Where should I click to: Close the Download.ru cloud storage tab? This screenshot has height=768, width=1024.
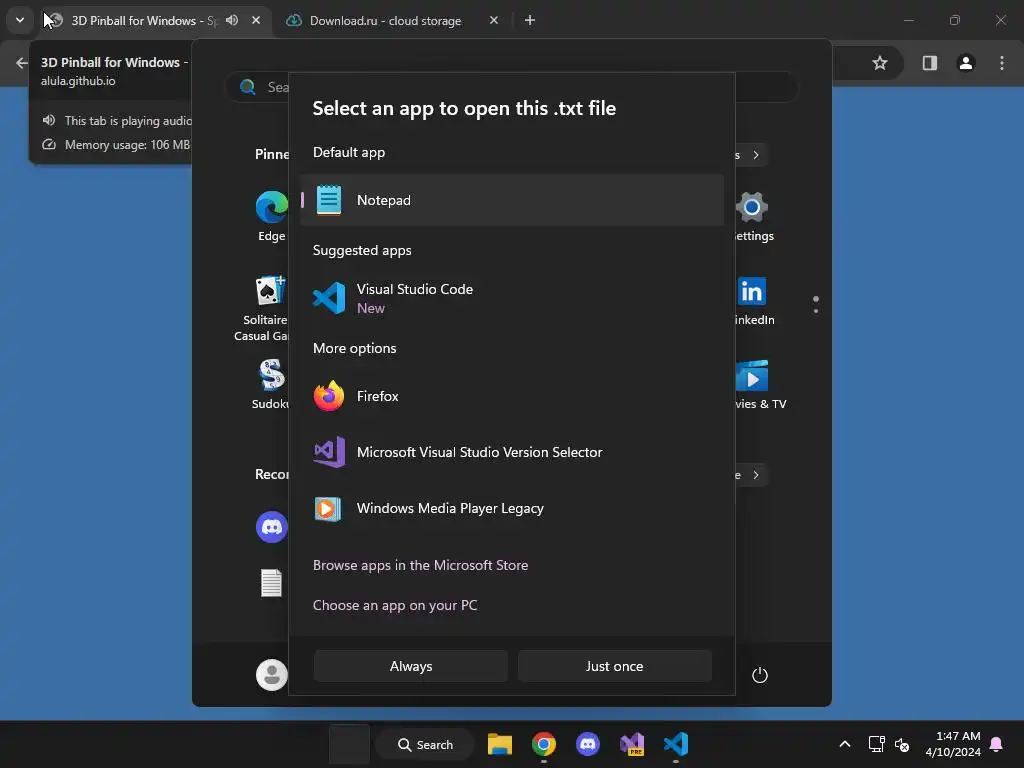tap(494, 20)
